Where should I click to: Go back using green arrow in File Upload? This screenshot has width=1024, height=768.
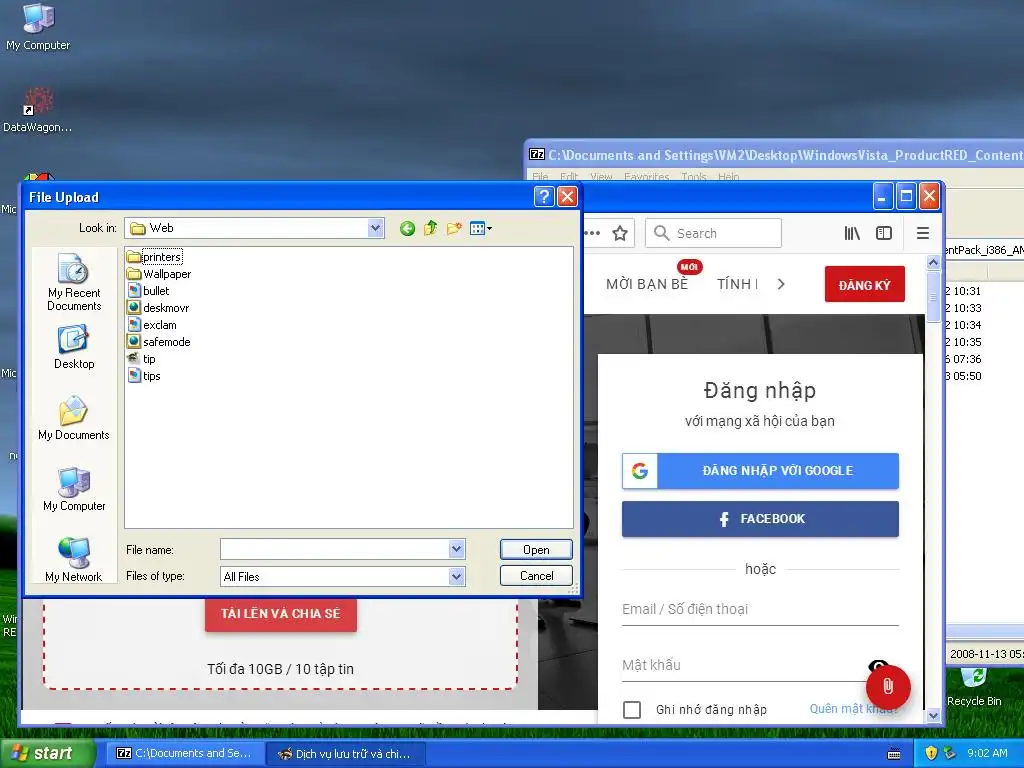pos(407,229)
